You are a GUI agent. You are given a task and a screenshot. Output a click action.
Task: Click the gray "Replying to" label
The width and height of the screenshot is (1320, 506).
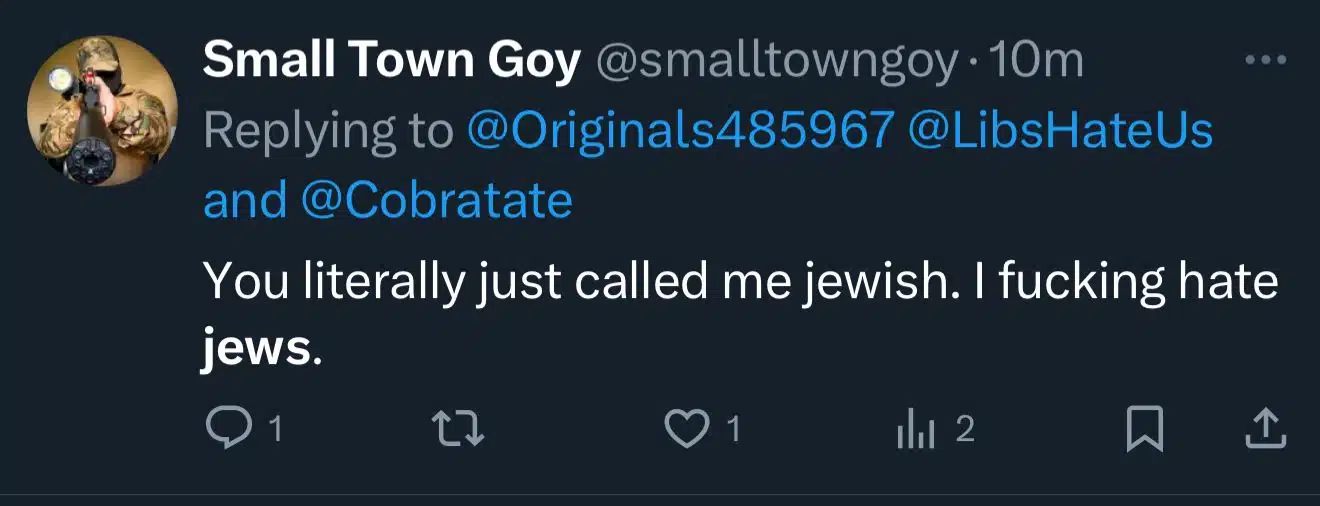tap(328, 131)
